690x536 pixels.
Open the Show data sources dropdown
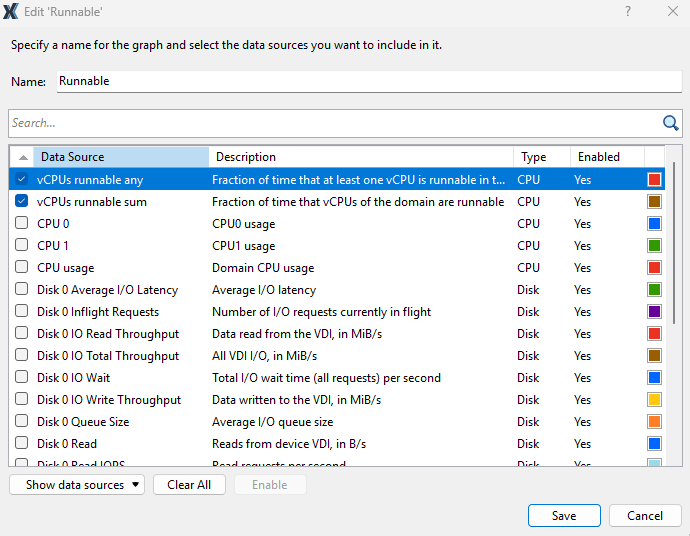point(77,485)
